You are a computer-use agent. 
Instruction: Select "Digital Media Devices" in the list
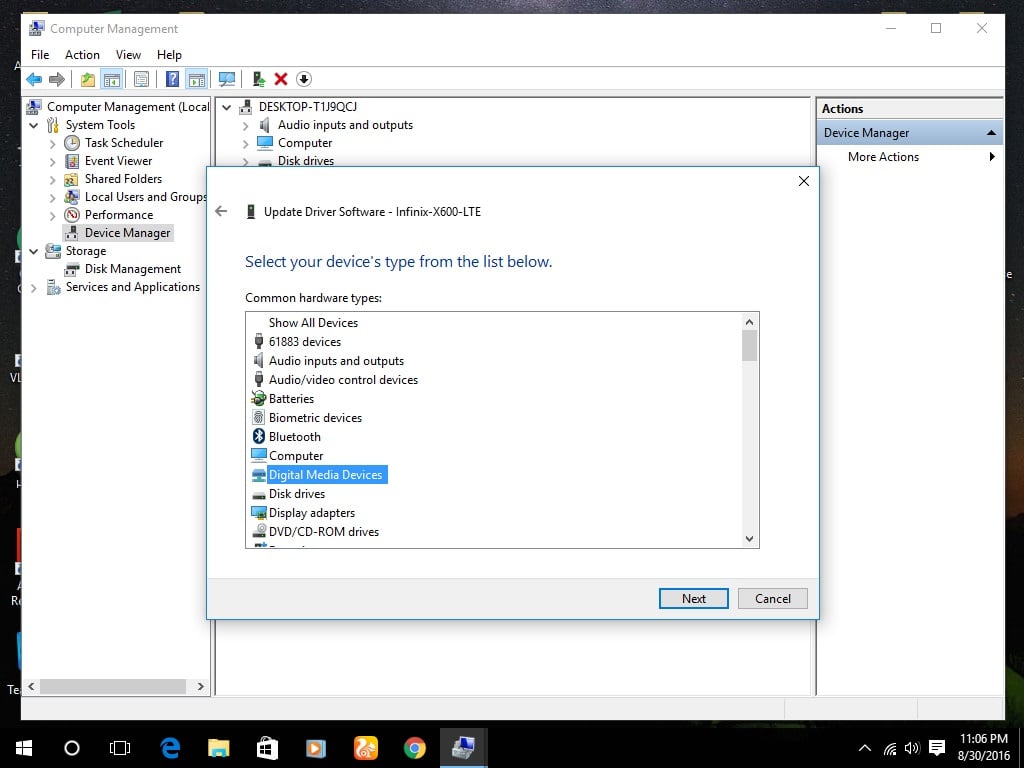click(x=325, y=475)
